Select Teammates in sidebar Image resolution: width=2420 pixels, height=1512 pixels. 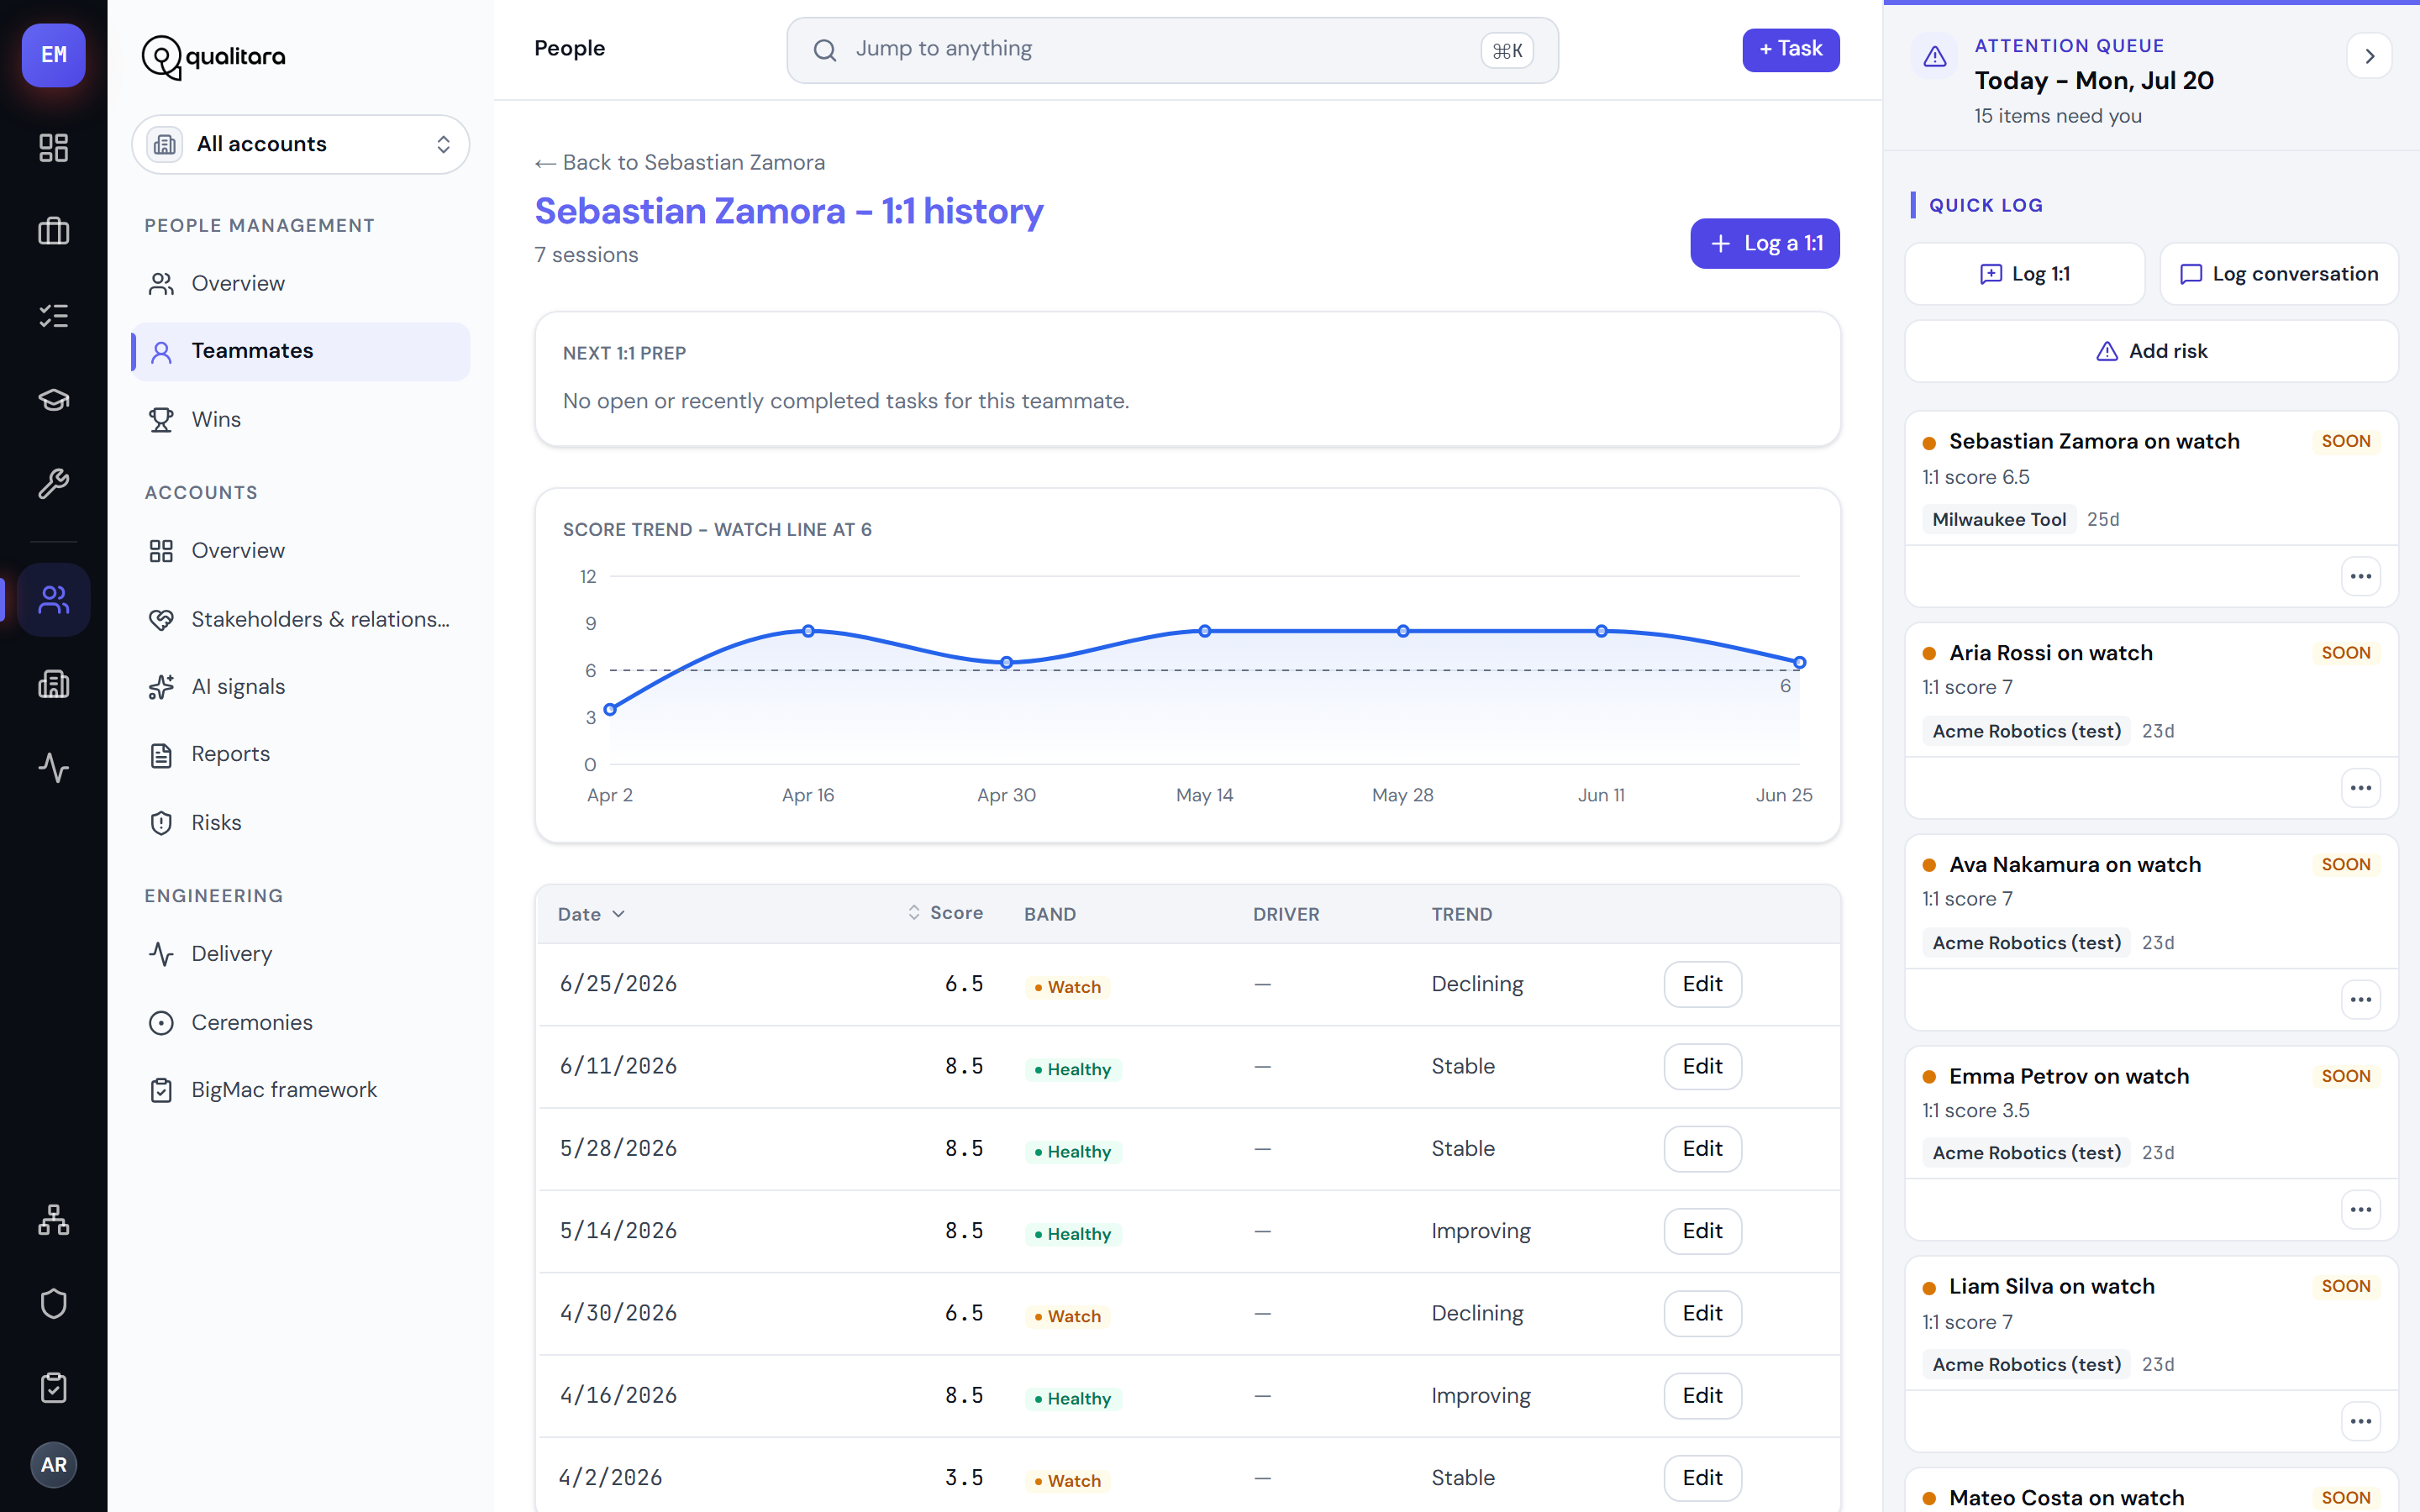[x=300, y=351]
